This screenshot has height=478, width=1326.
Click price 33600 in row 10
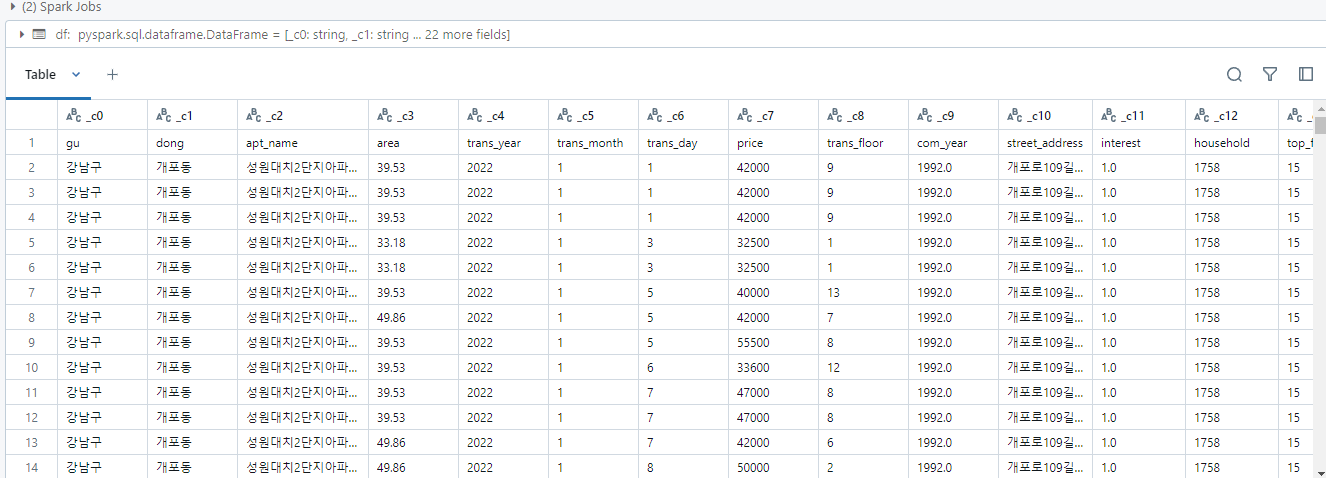(x=773, y=368)
